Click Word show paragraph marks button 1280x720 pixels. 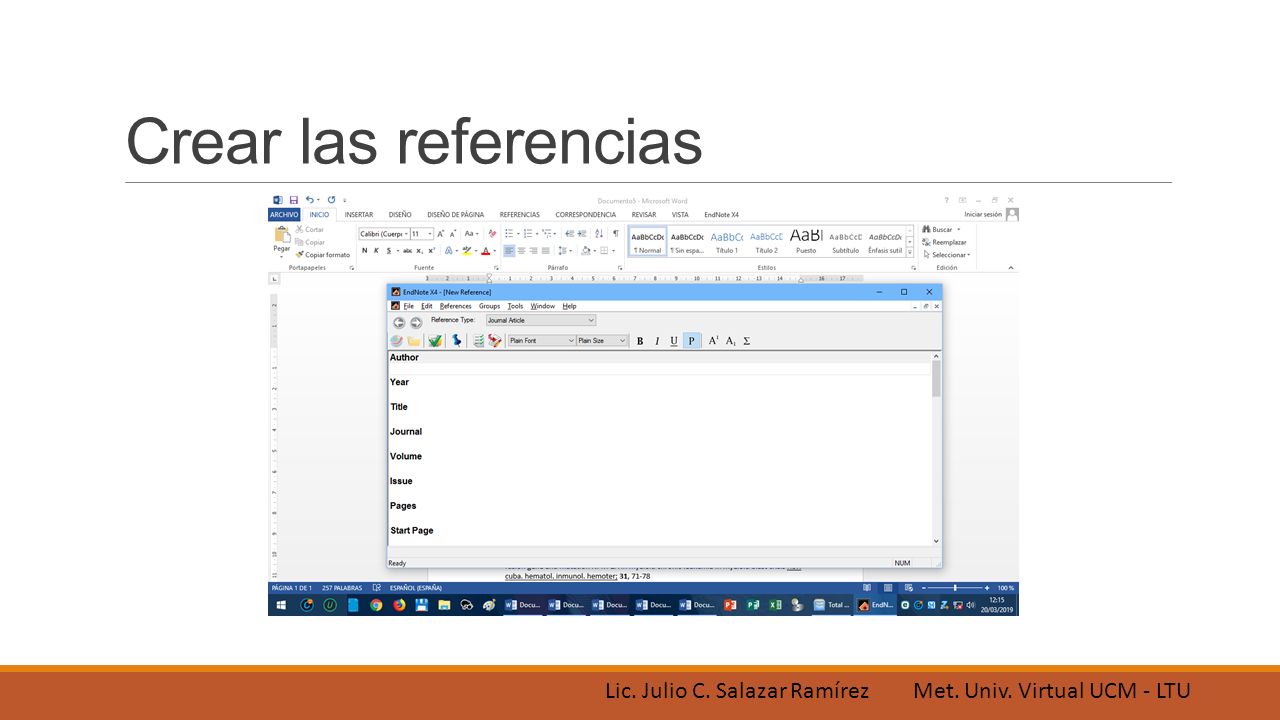pyautogui.click(x=616, y=234)
